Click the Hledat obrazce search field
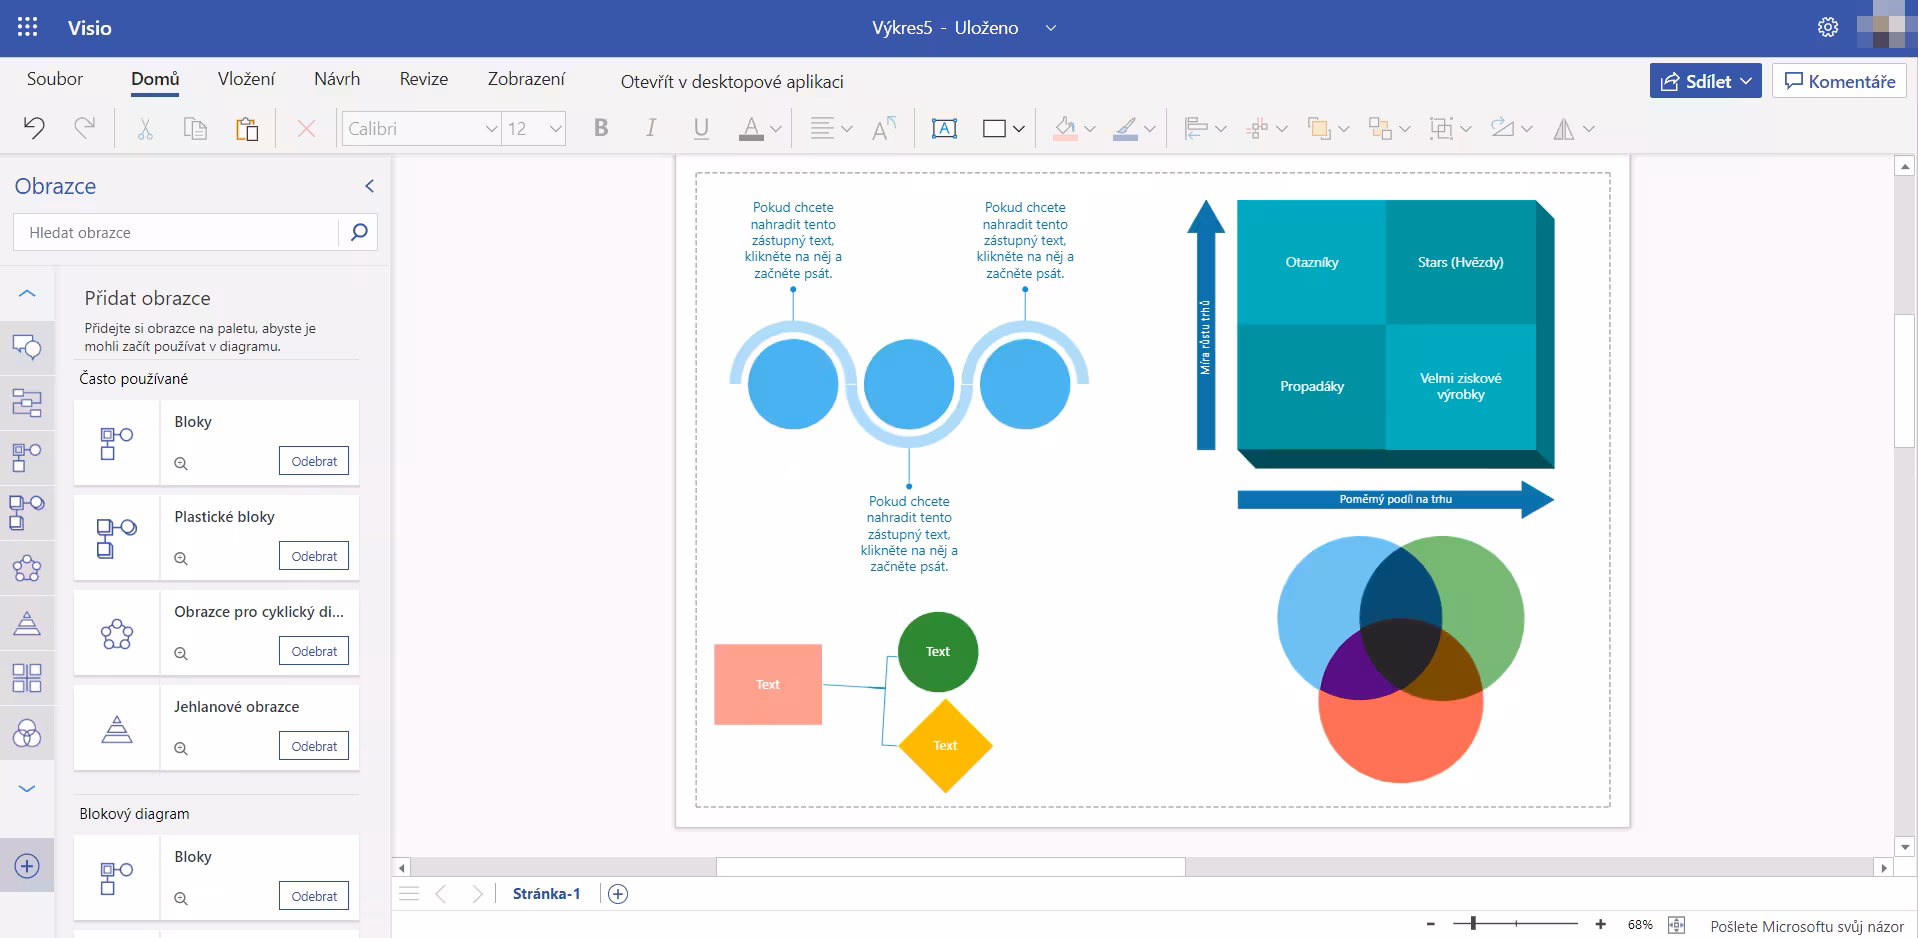The height and width of the screenshot is (938, 1918). pyautogui.click(x=176, y=232)
